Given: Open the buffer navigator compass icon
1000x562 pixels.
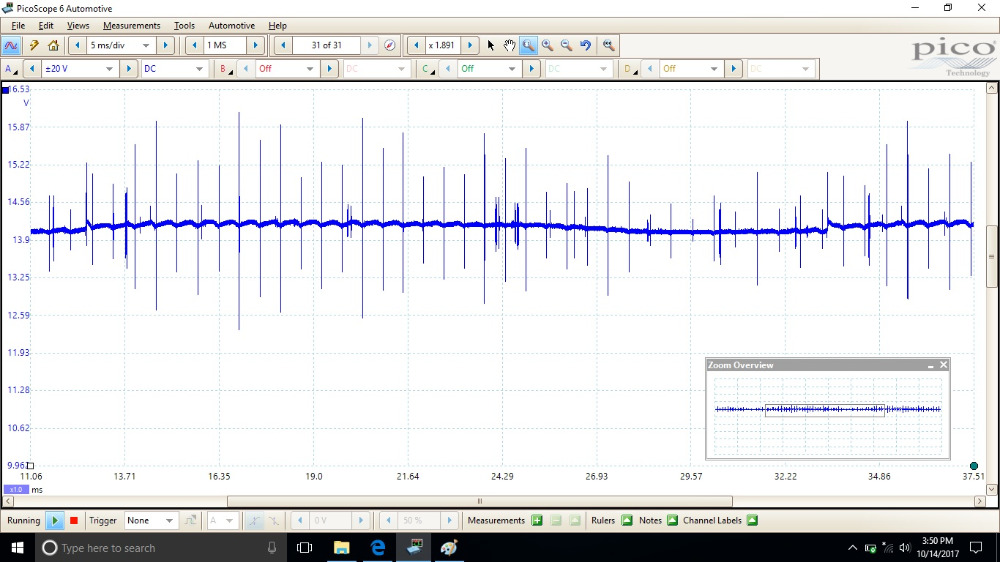Looking at the screenshot, I should pyautogui.click(x=390, y=45).
